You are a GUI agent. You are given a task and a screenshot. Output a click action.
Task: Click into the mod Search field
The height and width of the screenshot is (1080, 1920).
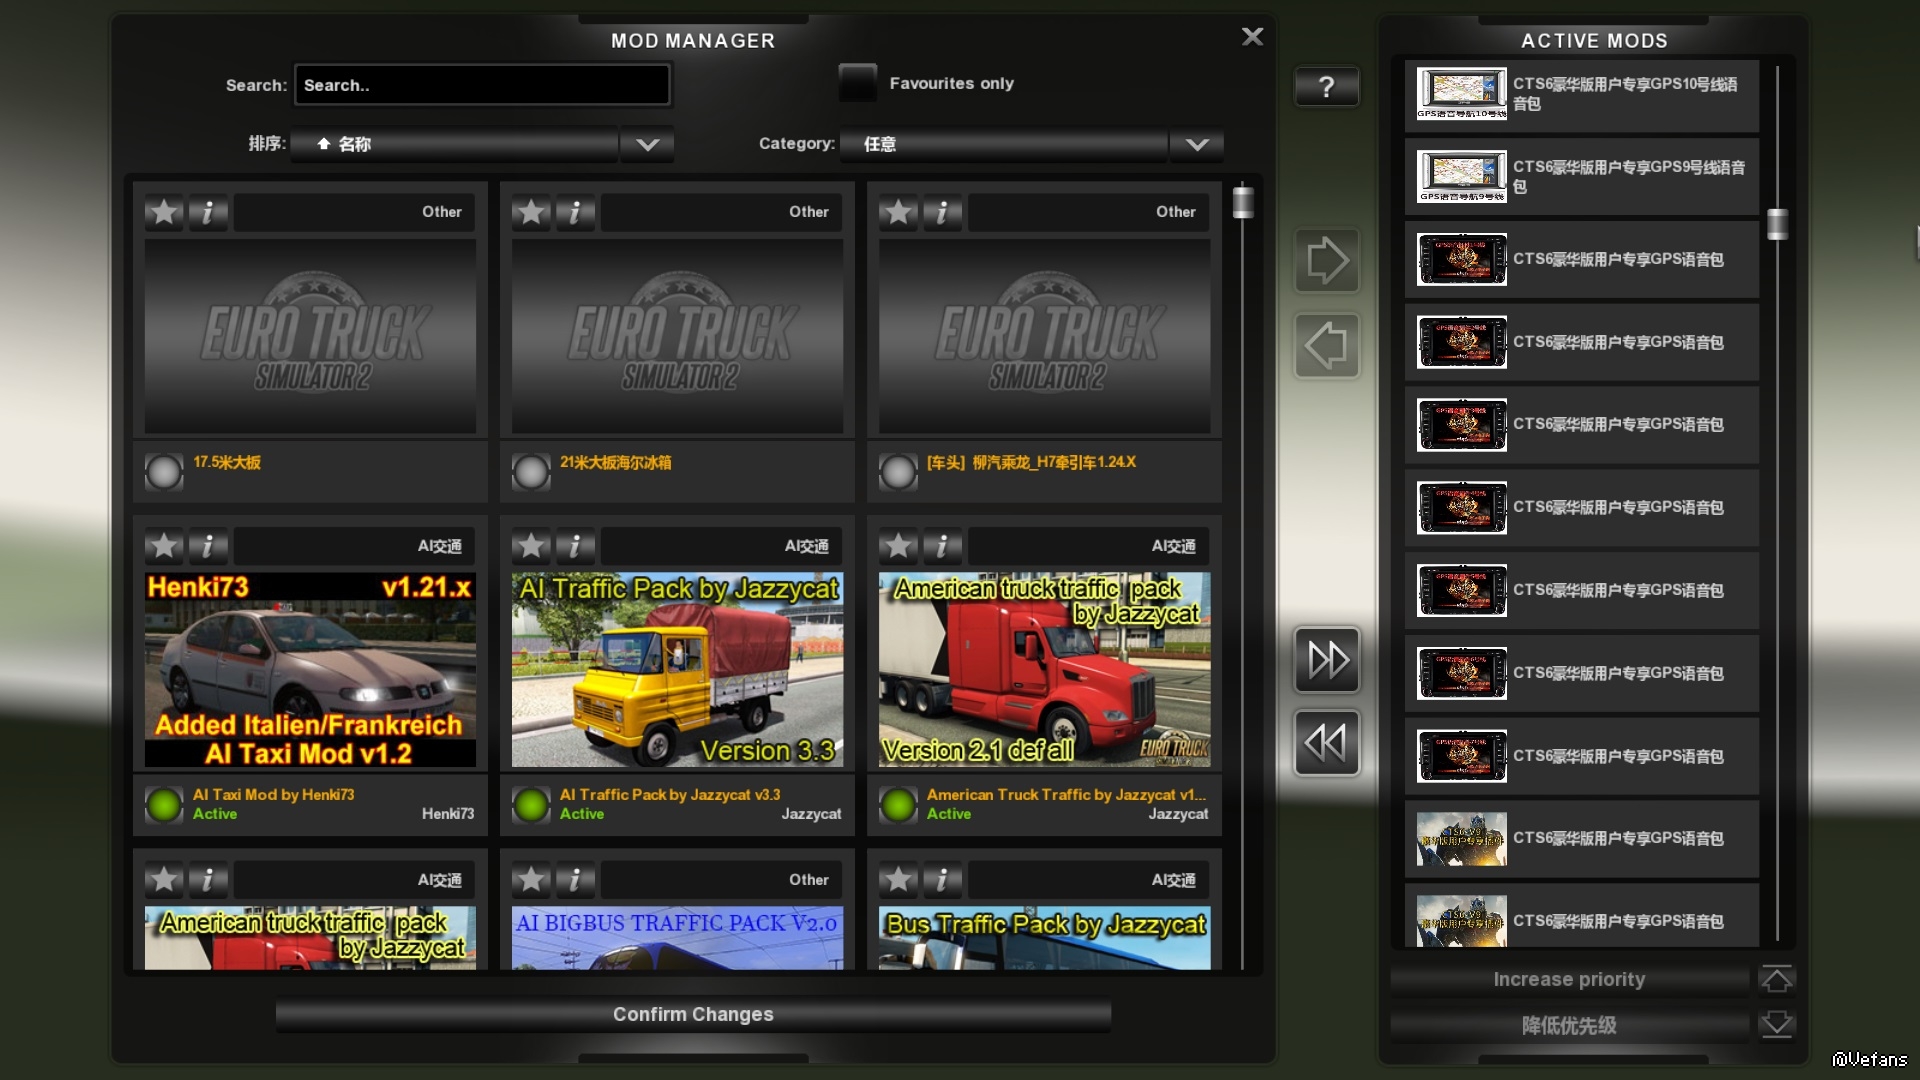click(x=482, y=85)
